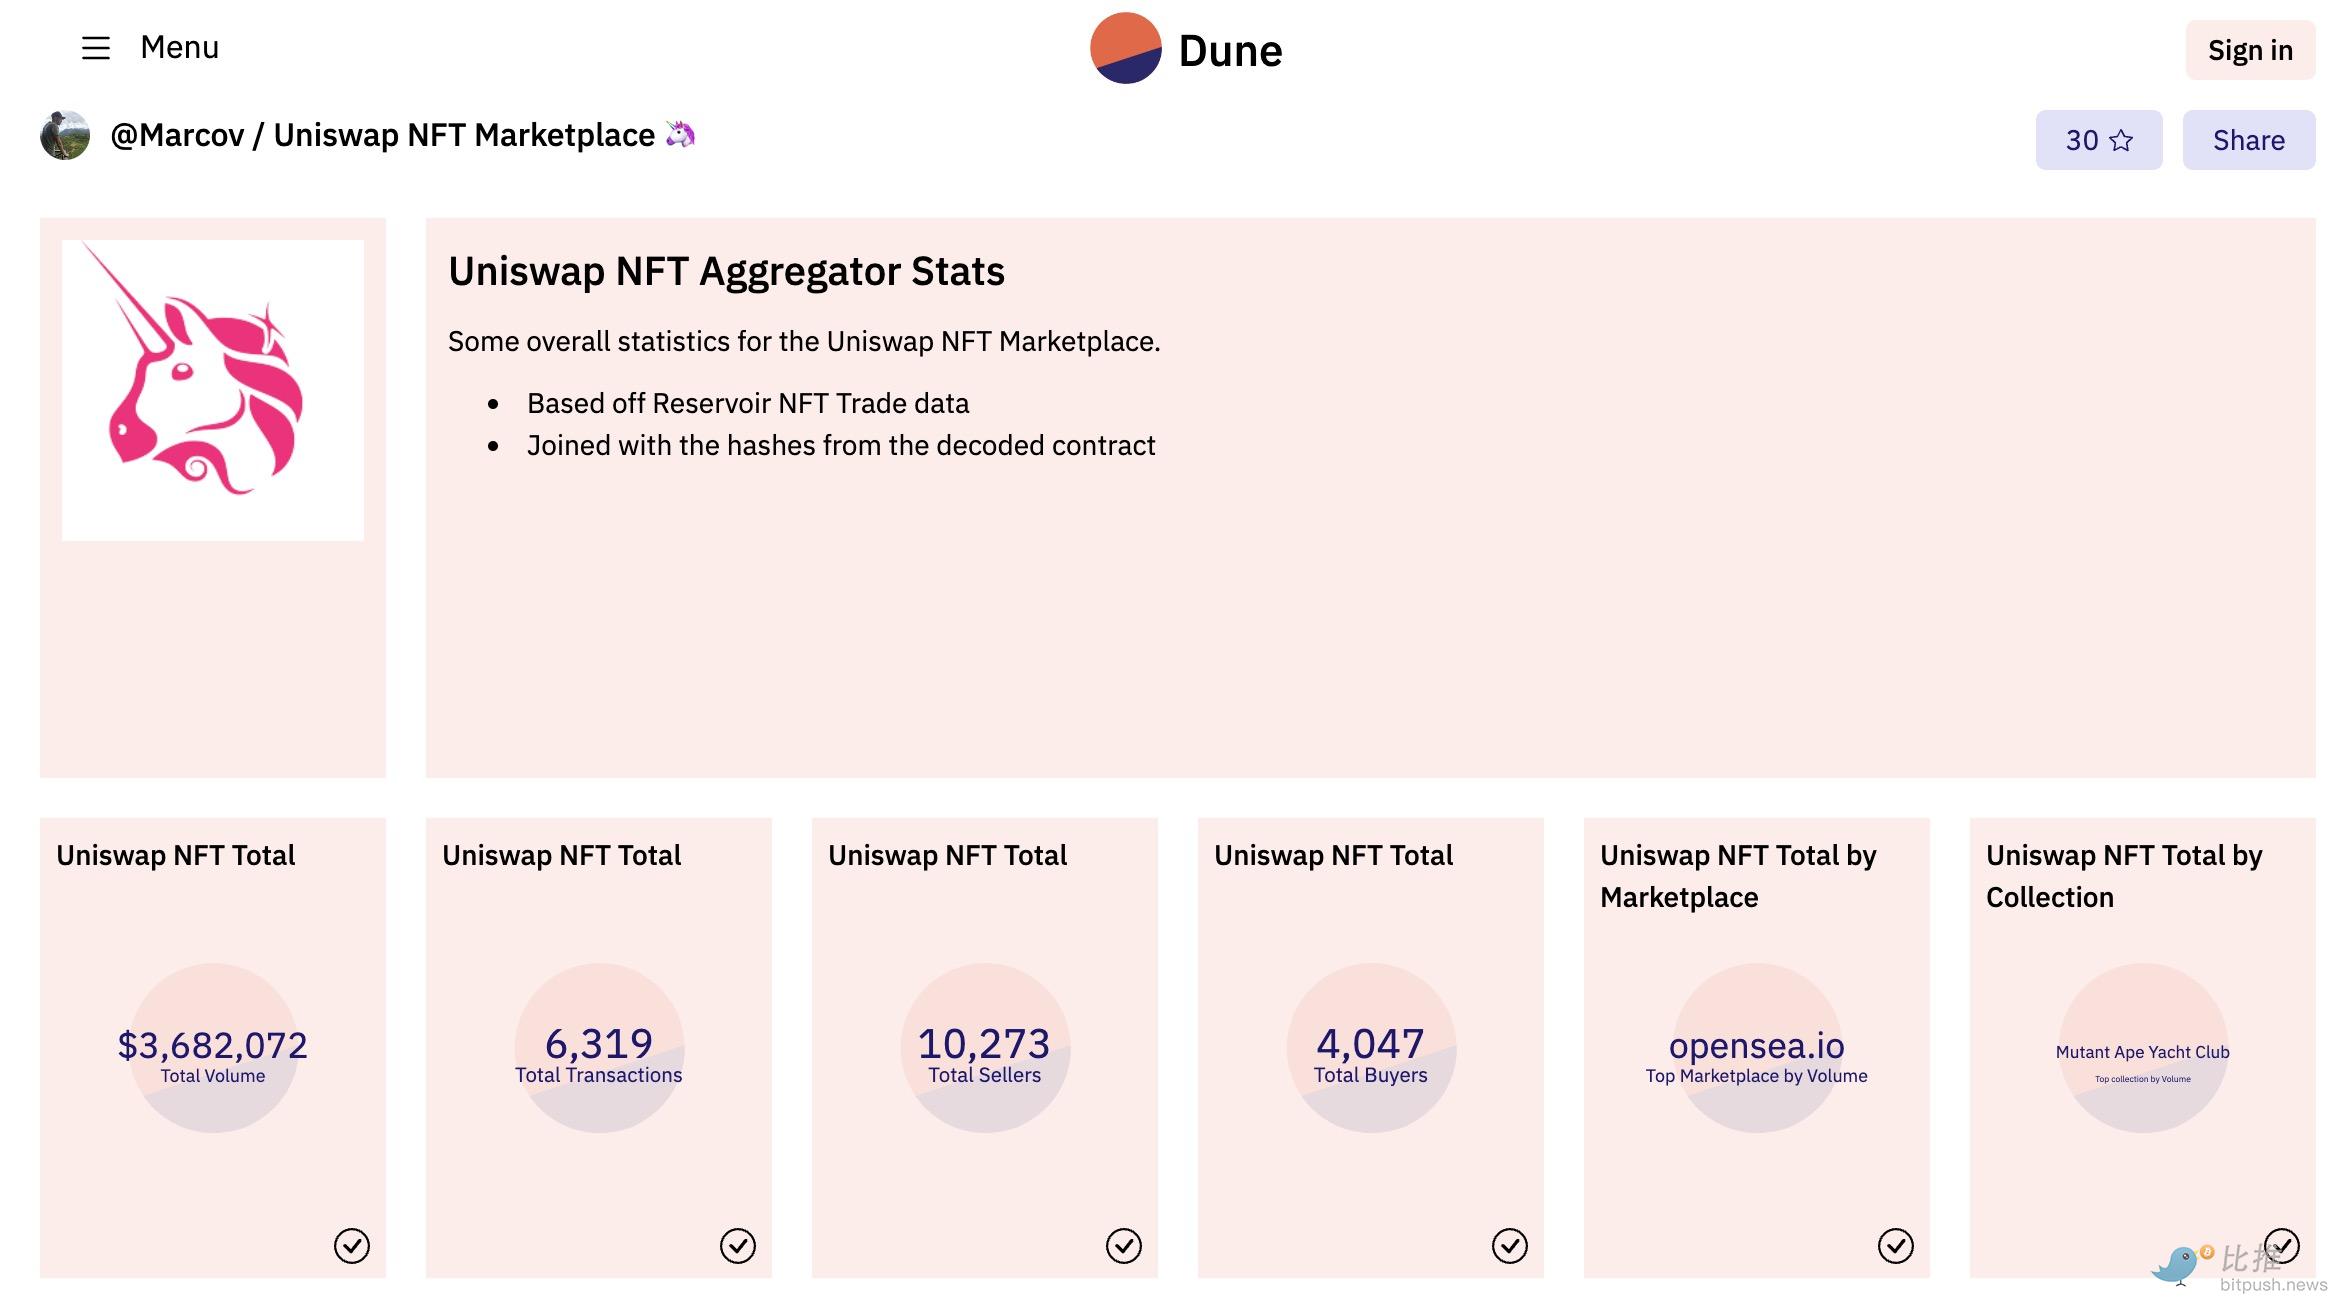Click the 6,319 Total Transactions counter
Screen dimensions: 2348x1312
tap(598, 1044)
